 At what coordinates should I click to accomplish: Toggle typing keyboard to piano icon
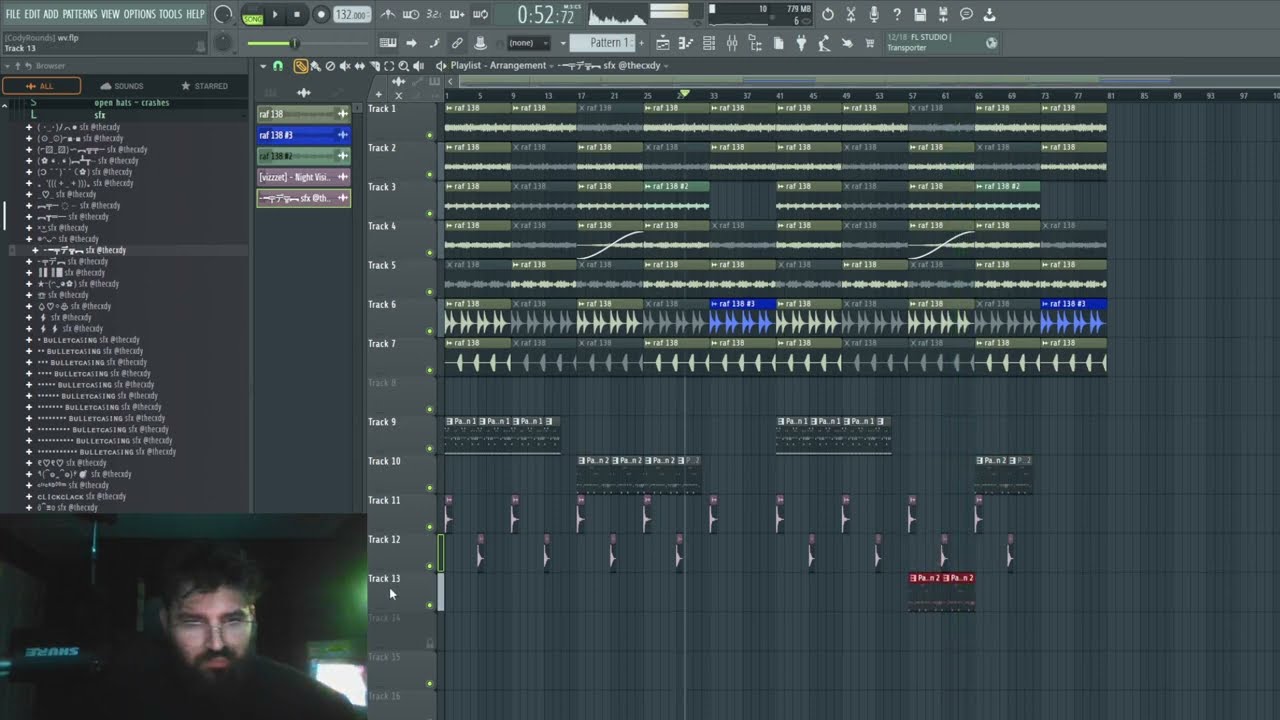(x=388, y=43)
